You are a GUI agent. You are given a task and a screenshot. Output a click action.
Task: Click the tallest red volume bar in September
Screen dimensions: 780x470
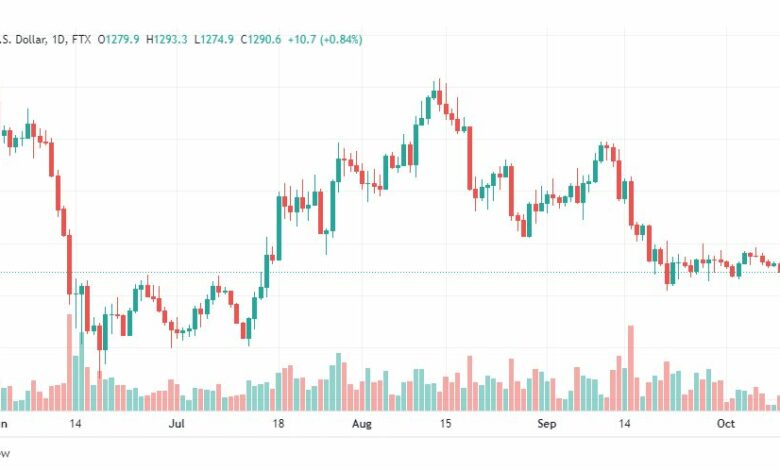click(x=631, y=368)
